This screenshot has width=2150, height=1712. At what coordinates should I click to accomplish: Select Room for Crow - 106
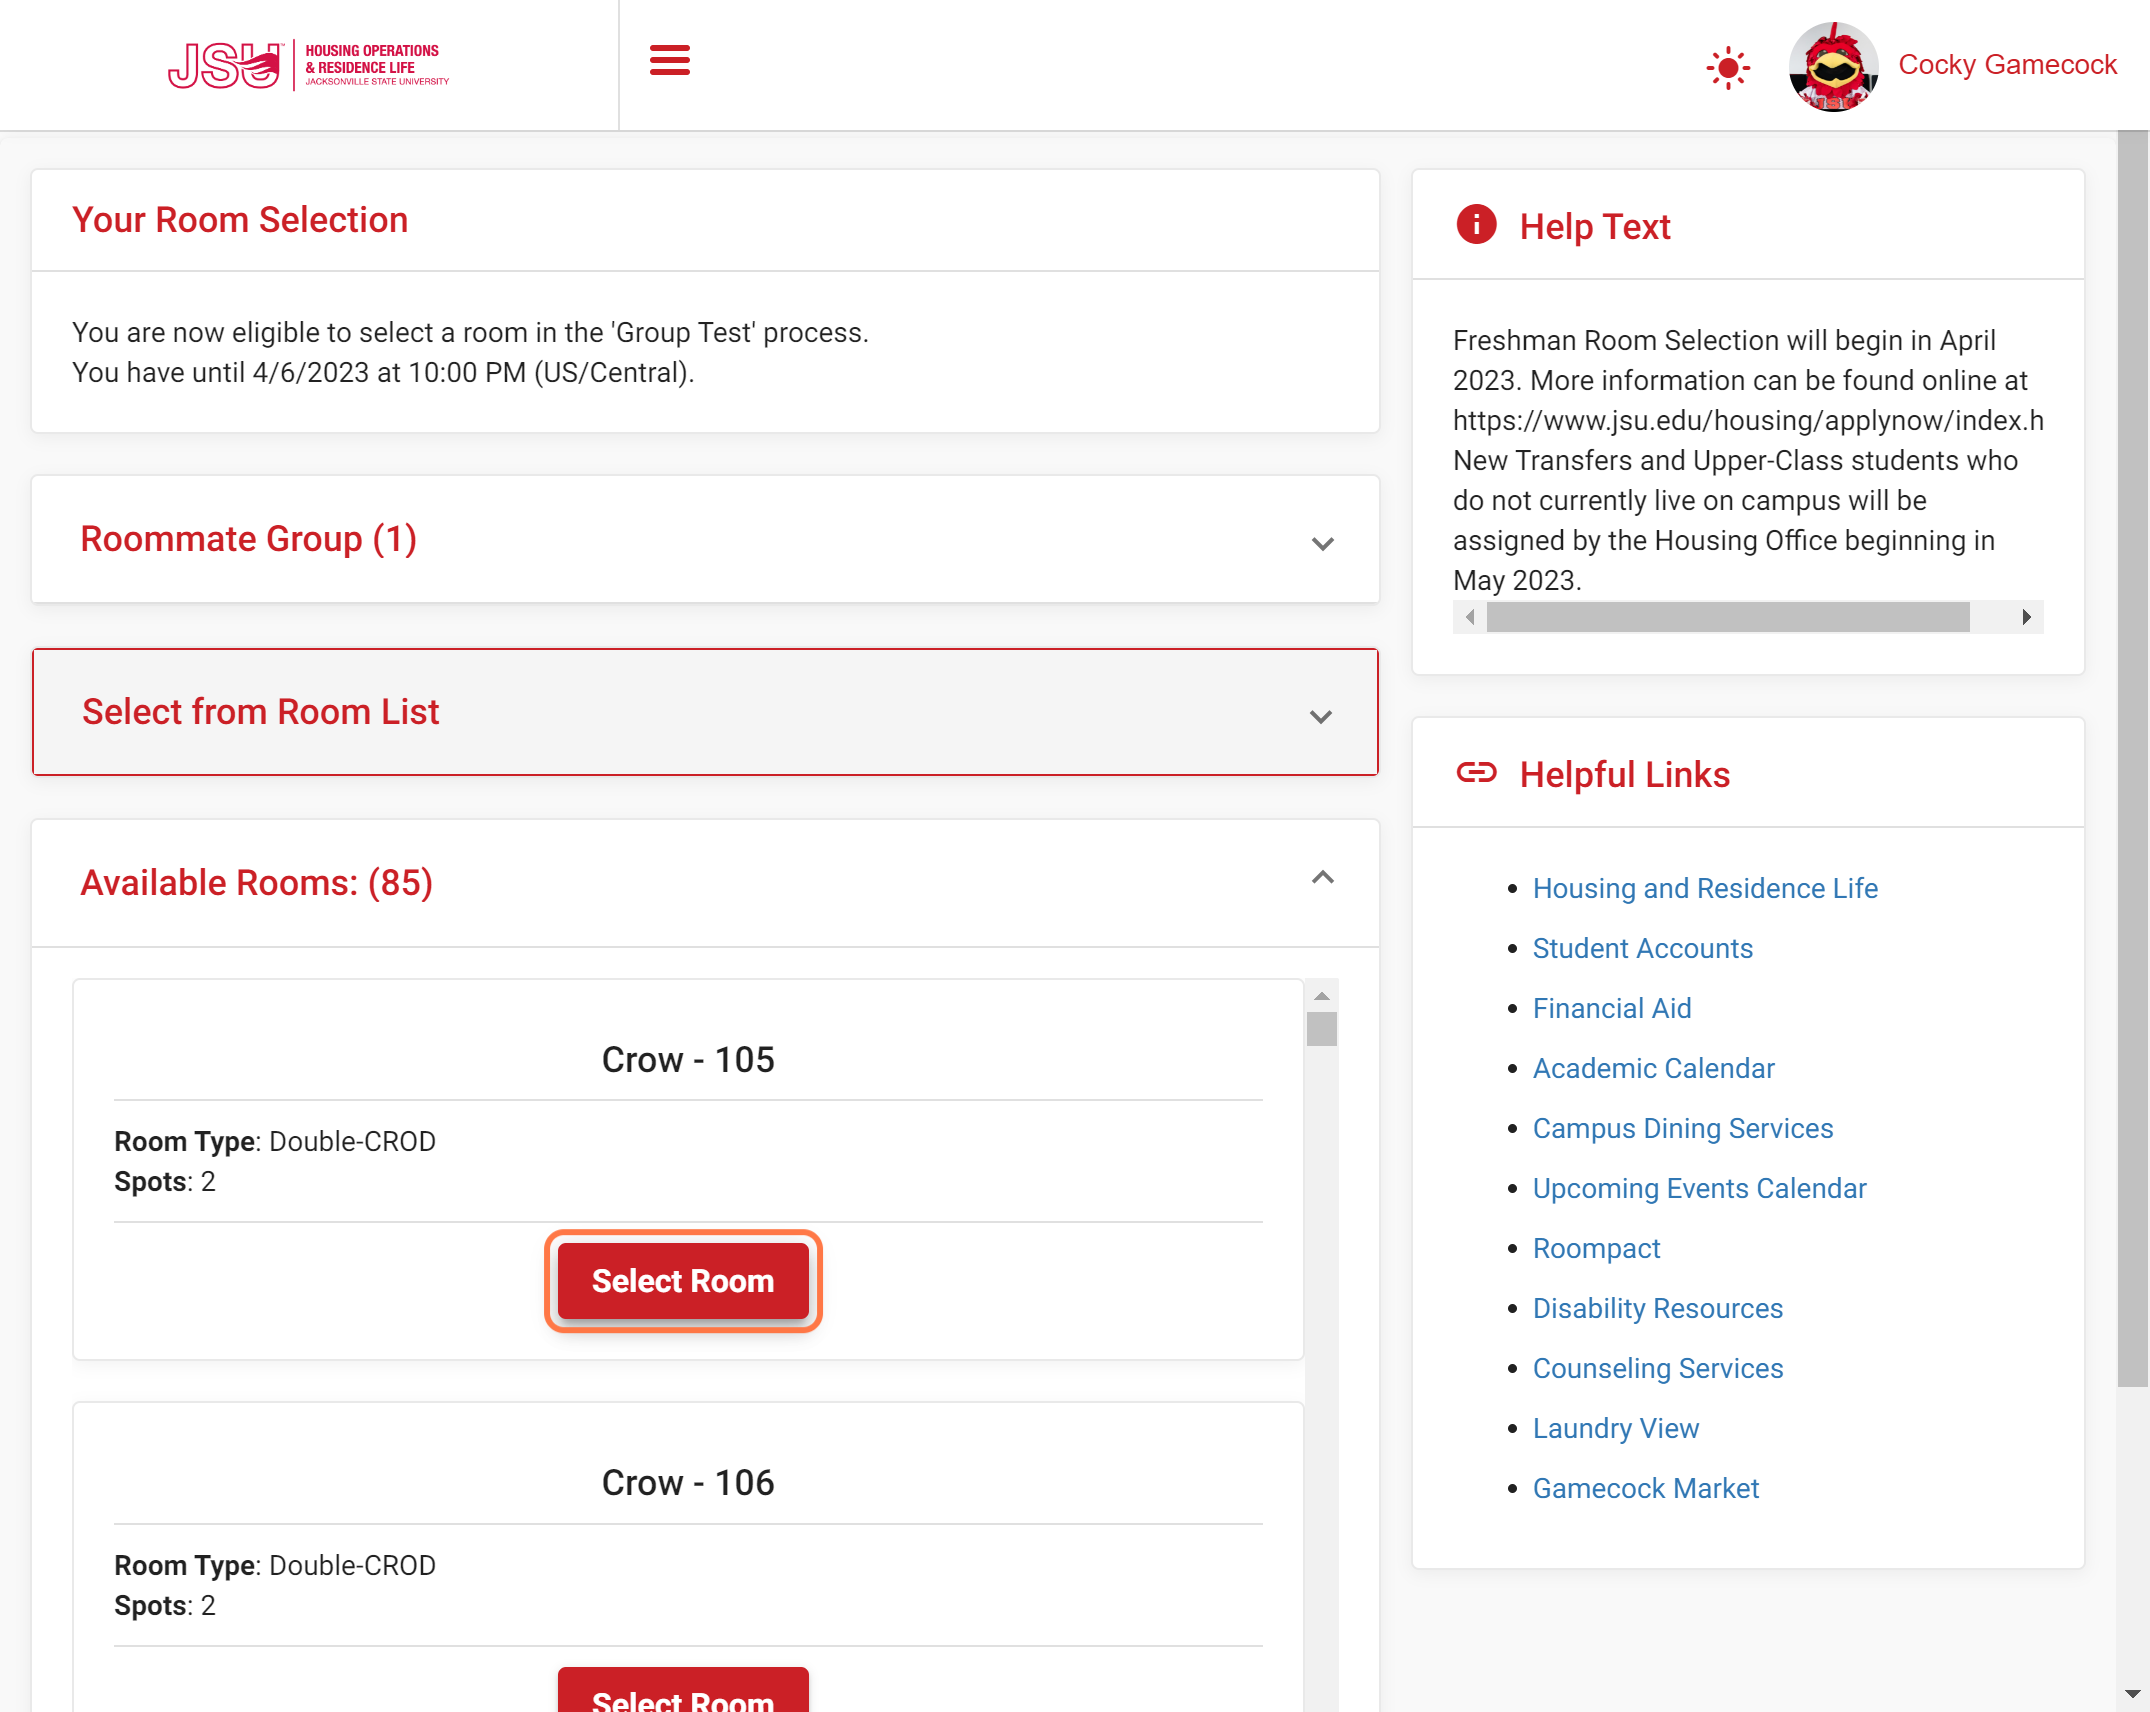point(683,1692)
